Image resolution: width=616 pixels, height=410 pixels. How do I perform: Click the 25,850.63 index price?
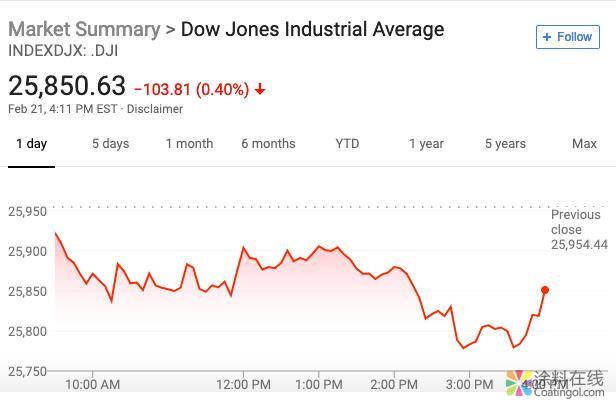[x=67, y=86]
